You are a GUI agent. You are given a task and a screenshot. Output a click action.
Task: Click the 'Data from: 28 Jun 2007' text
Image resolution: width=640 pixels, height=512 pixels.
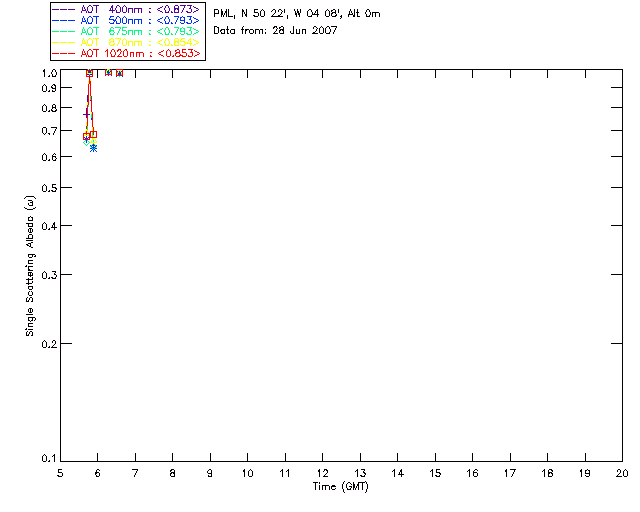click(x=275, y=31)
